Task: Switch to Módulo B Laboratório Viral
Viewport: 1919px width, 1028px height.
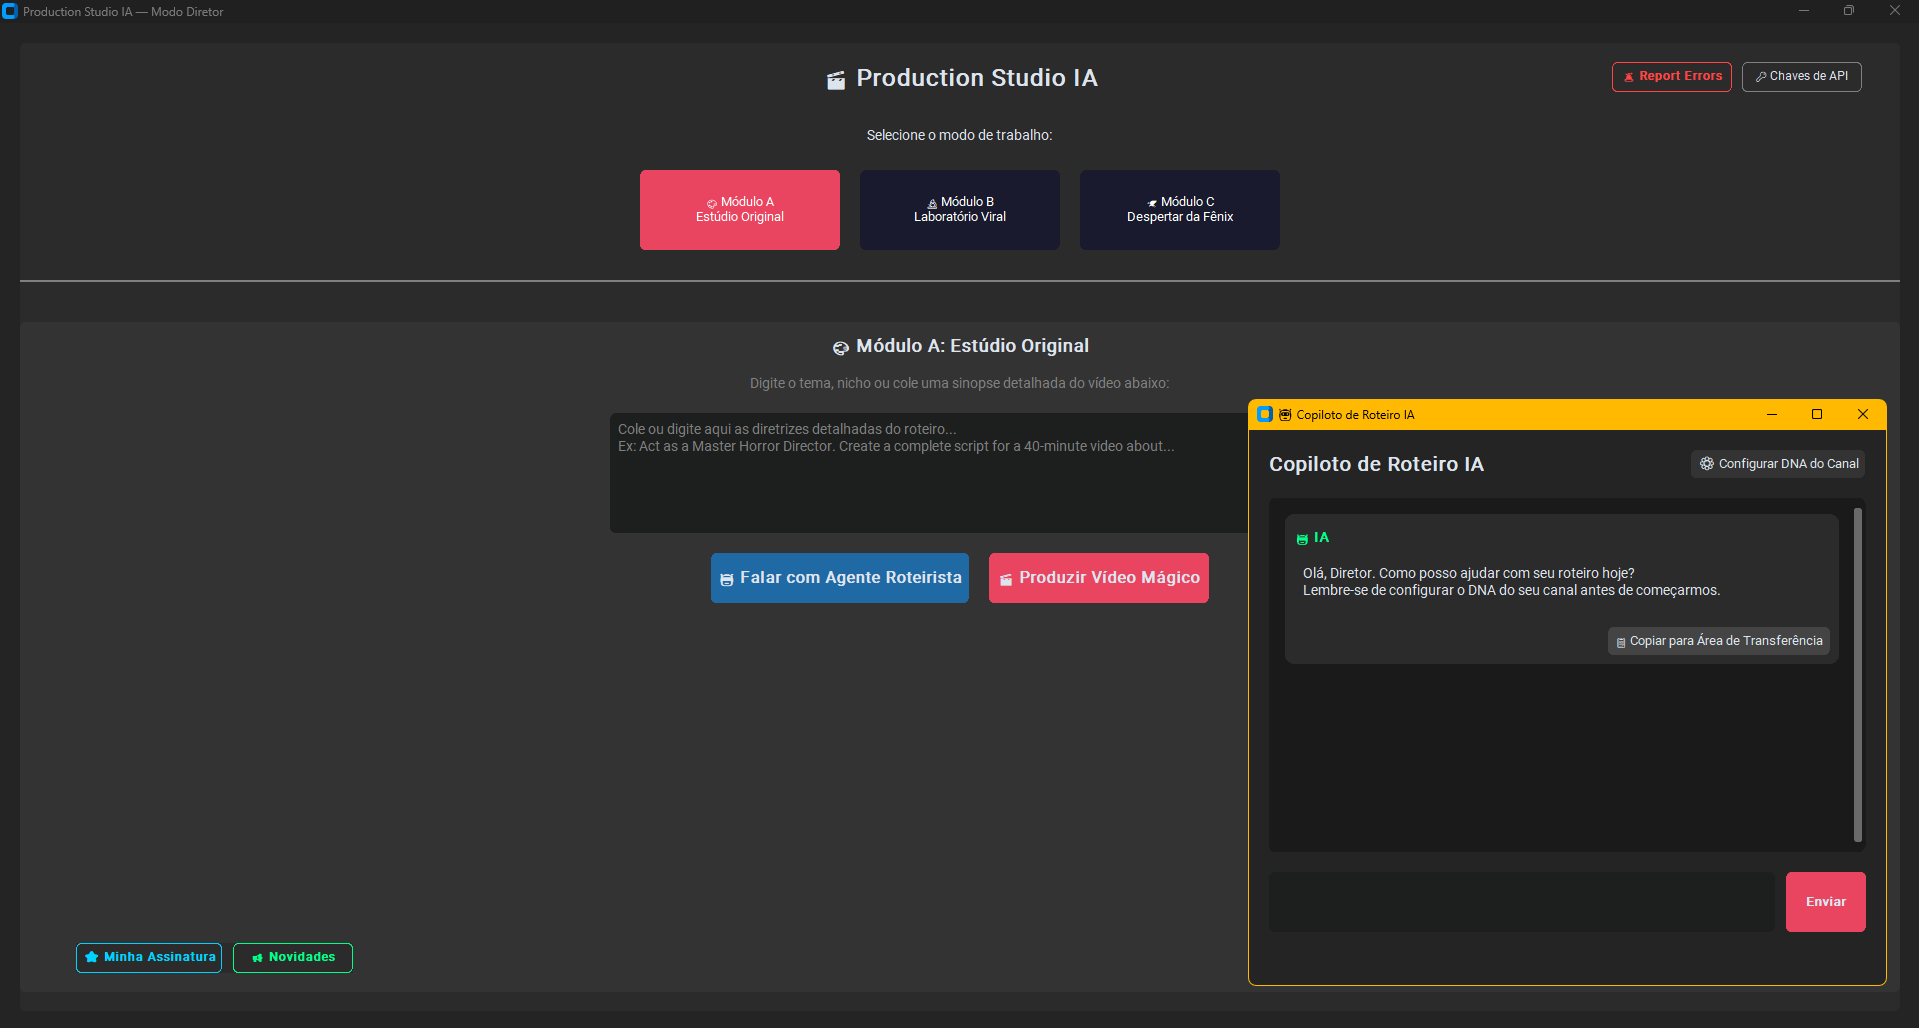Action: pos(960,210)
